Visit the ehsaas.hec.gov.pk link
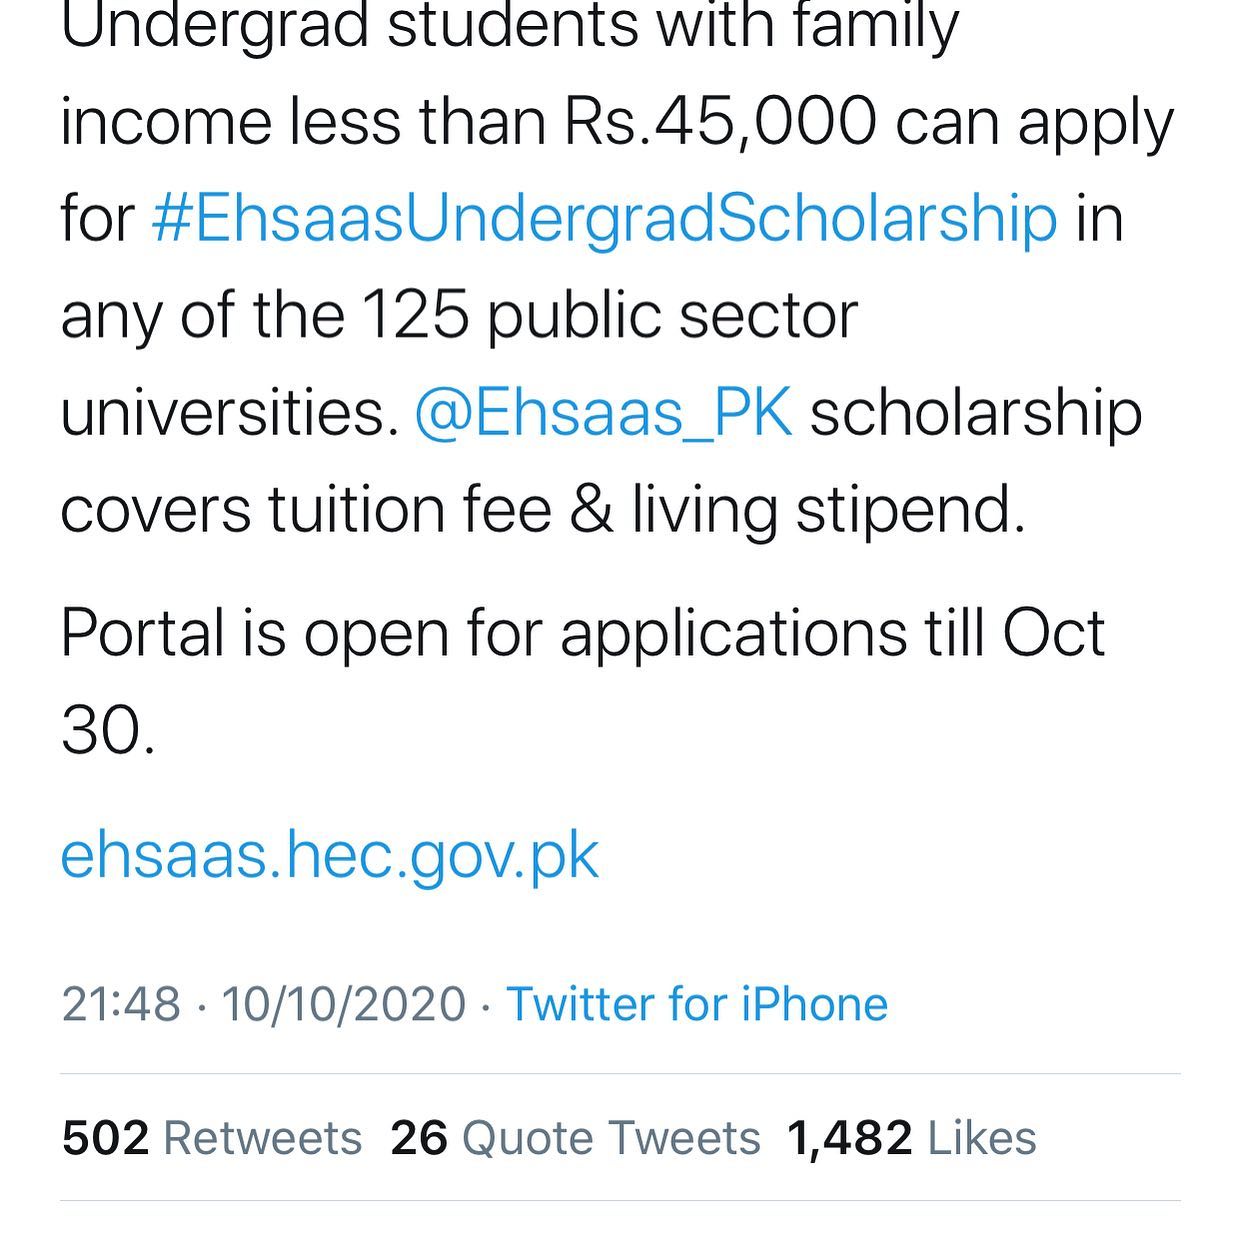 (330, 856)
